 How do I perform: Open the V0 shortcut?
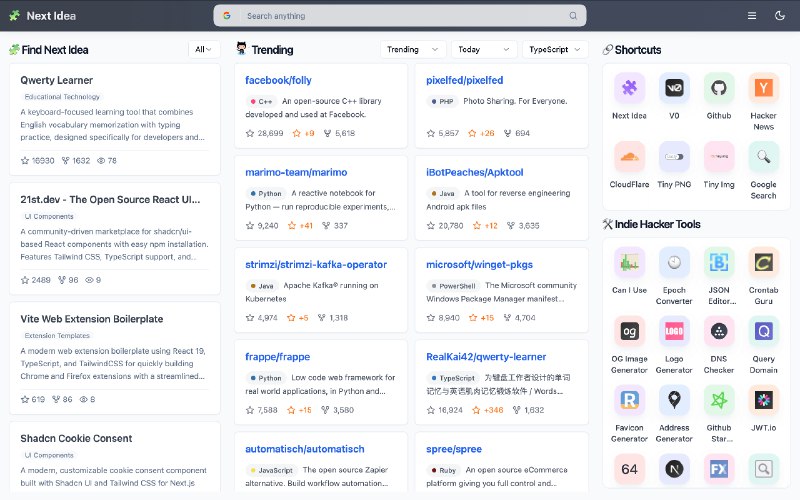point(674,88)
